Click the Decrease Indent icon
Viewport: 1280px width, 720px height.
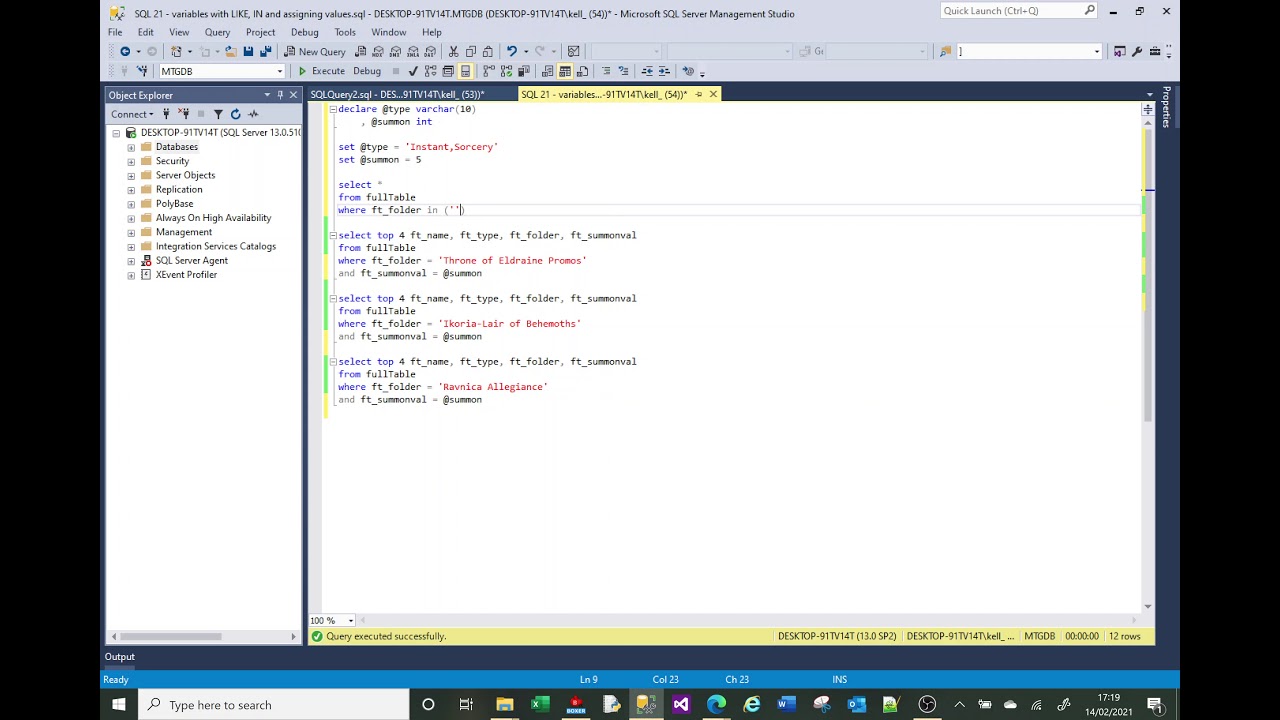(647, 71)
